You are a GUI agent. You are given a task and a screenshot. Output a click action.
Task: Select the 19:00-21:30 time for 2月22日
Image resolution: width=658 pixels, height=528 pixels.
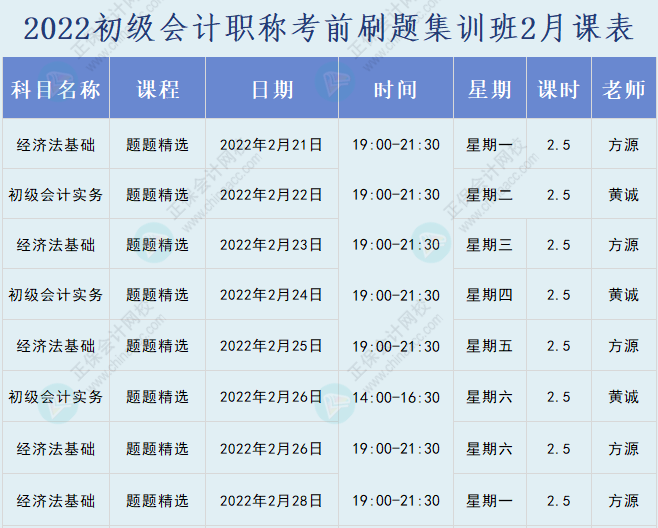(396, 195)
